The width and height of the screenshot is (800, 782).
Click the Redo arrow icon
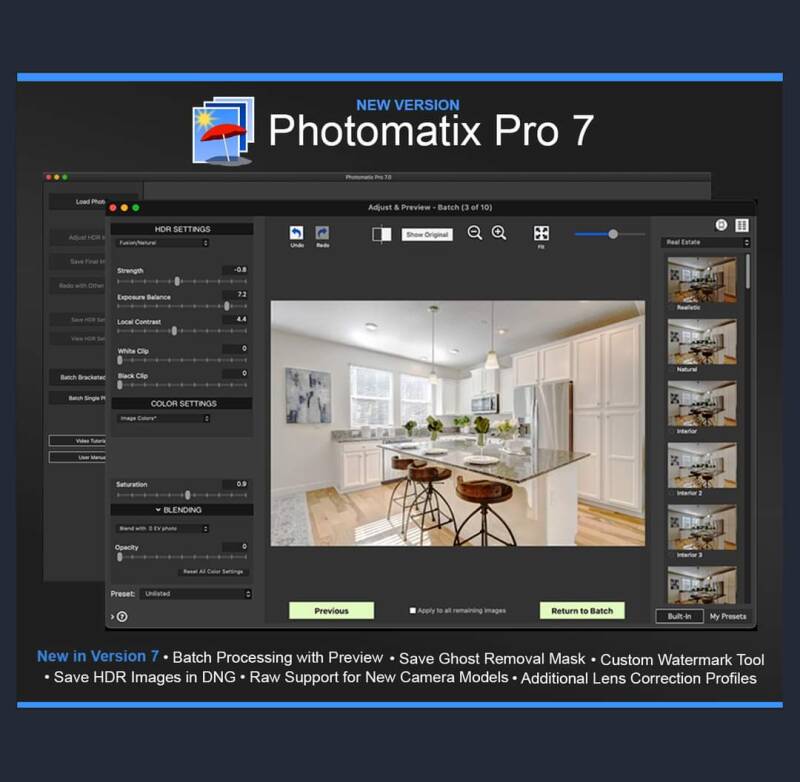click(x=322, y=233)
